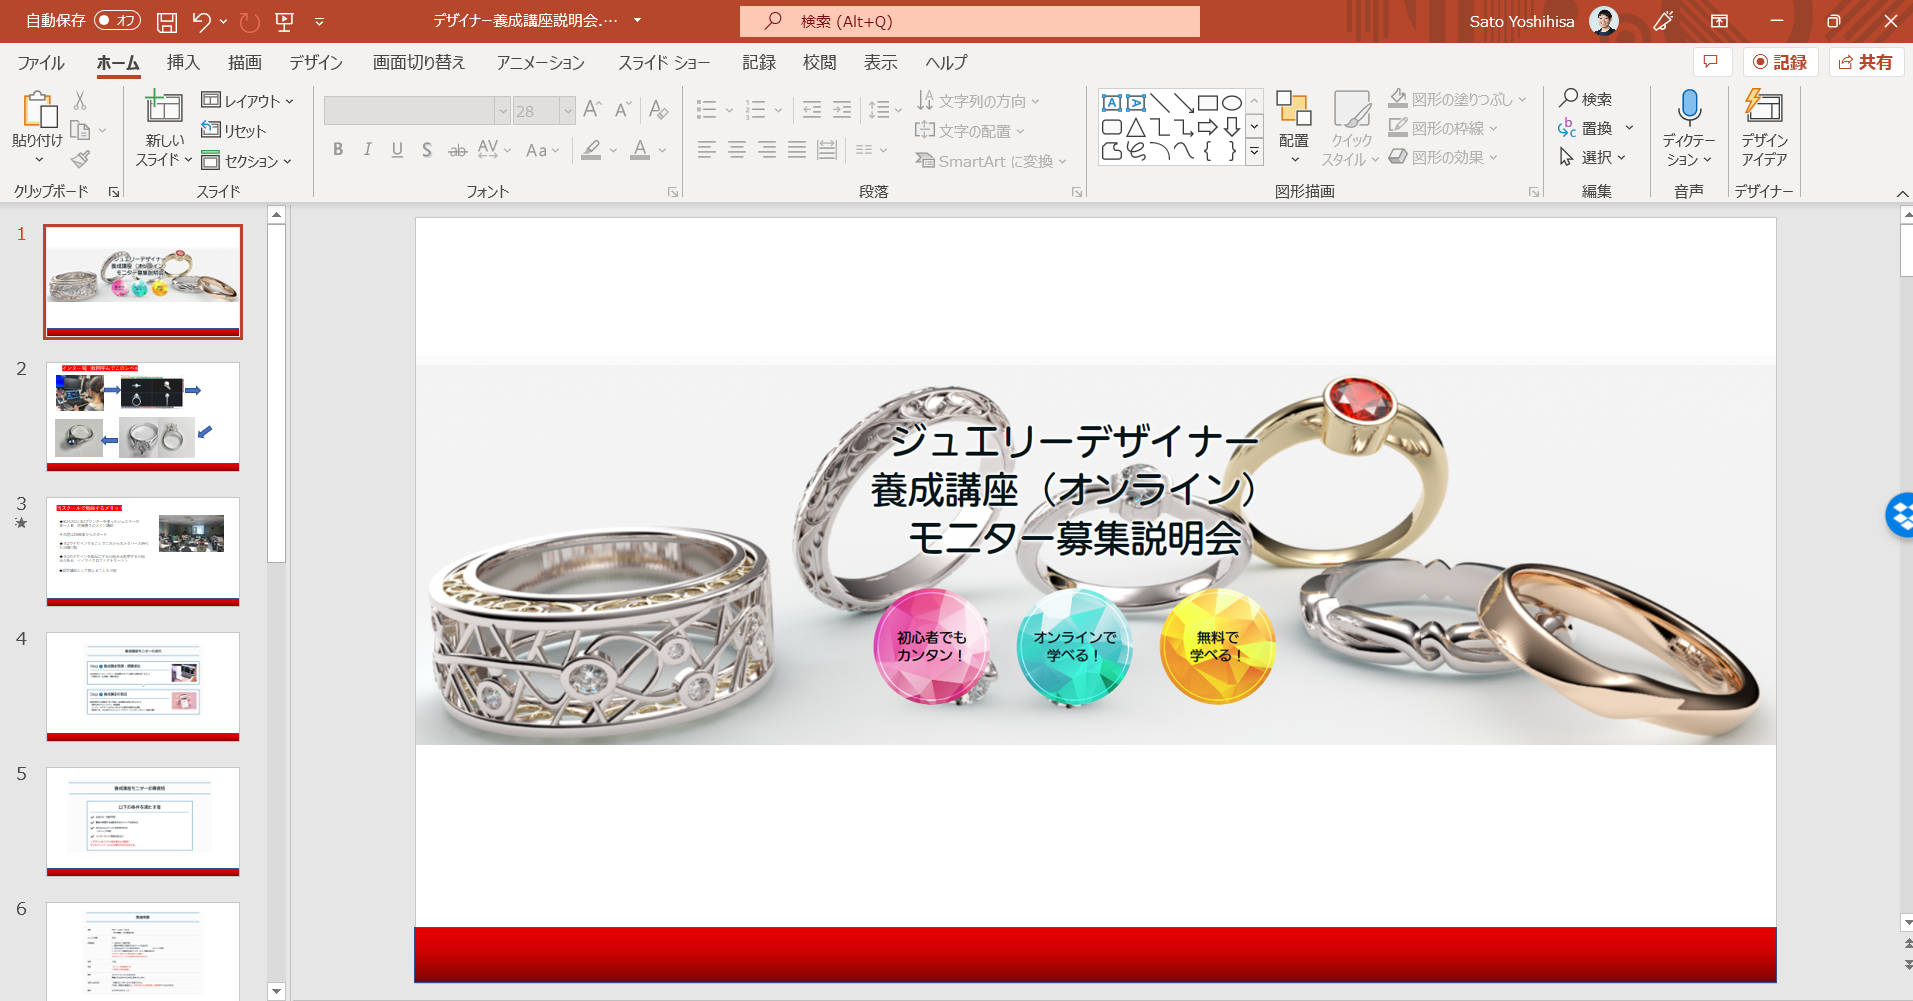Image resolution: width=1913 pixels, height=1001 pixels.
Task: Click the Save icon in title bar
Action: point(167,21)
